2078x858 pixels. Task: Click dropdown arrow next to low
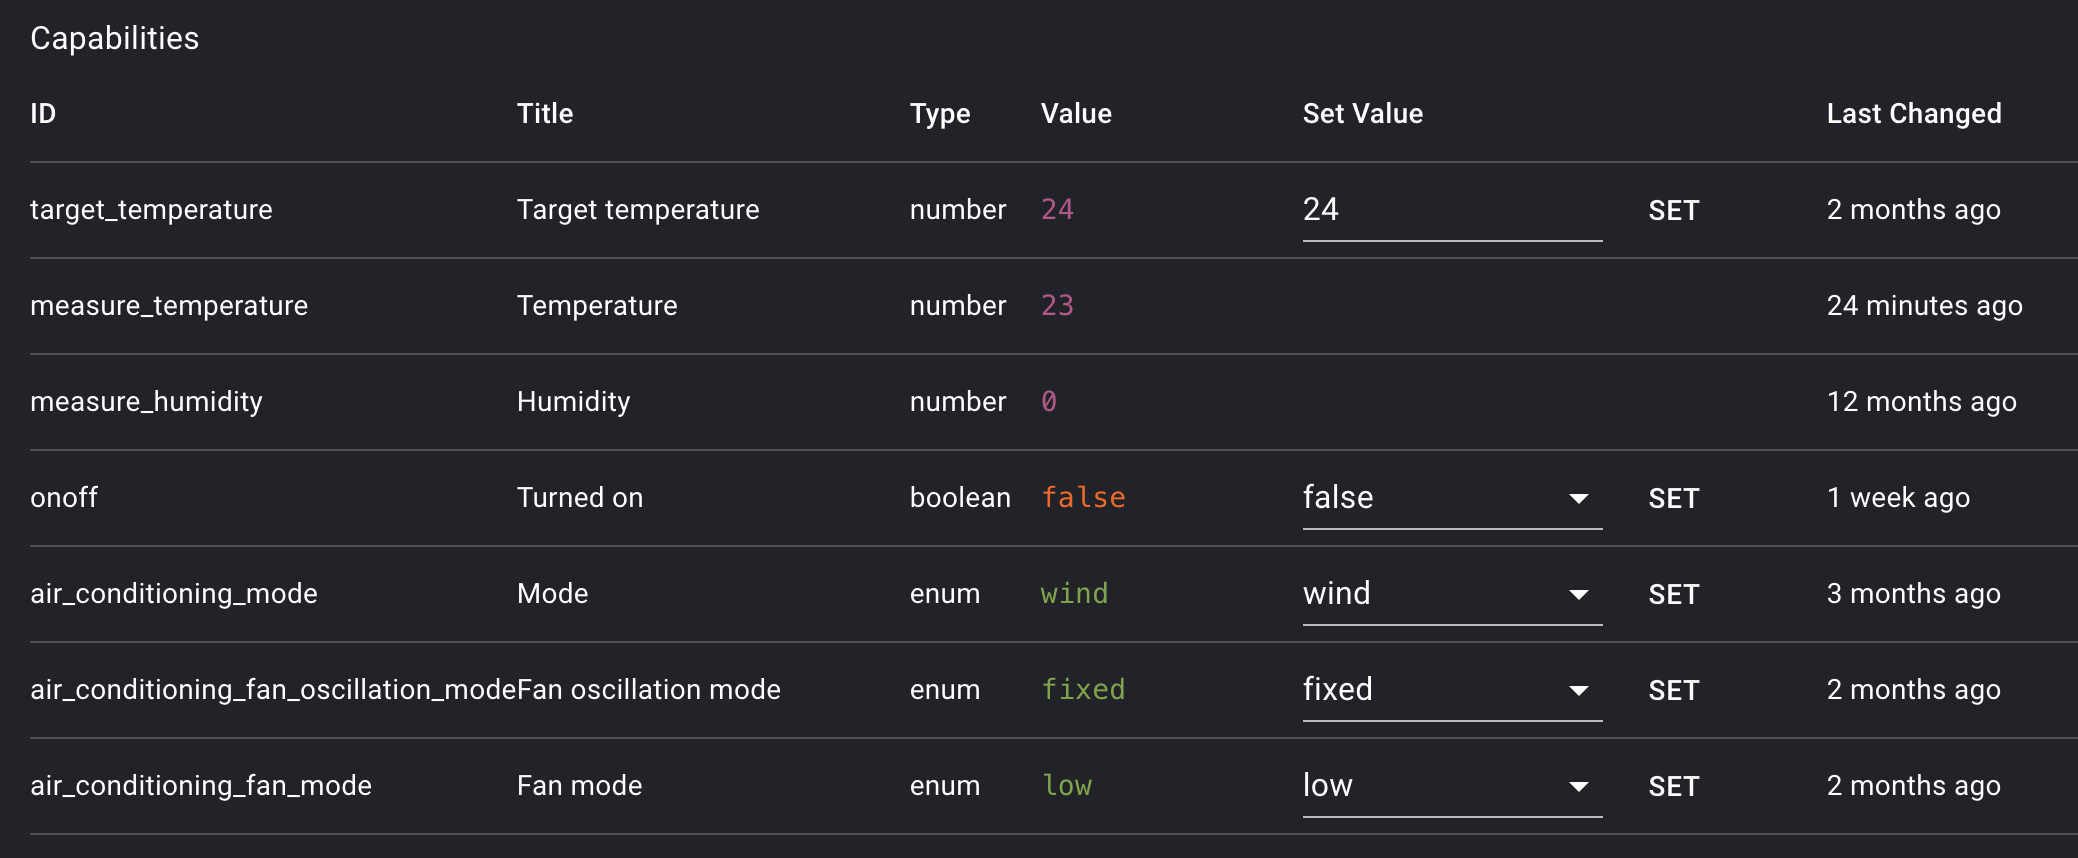(1578, 787)
